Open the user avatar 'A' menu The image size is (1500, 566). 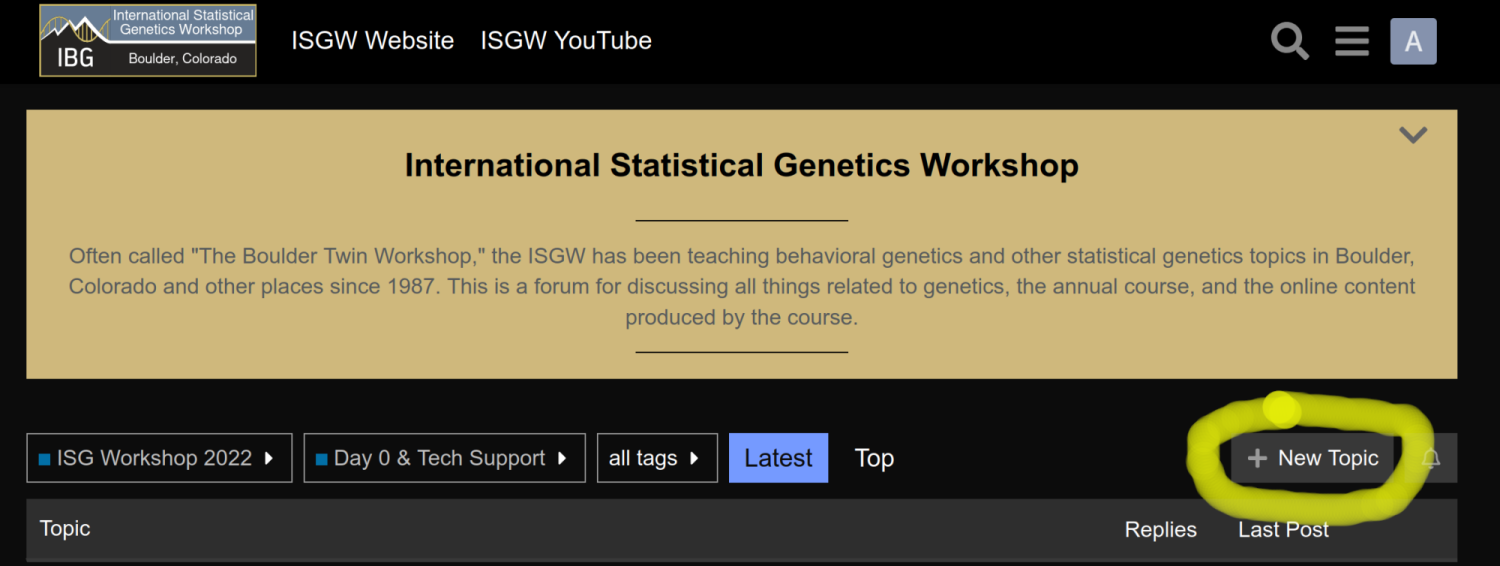pyautogui.click(x=1413, y=41)
